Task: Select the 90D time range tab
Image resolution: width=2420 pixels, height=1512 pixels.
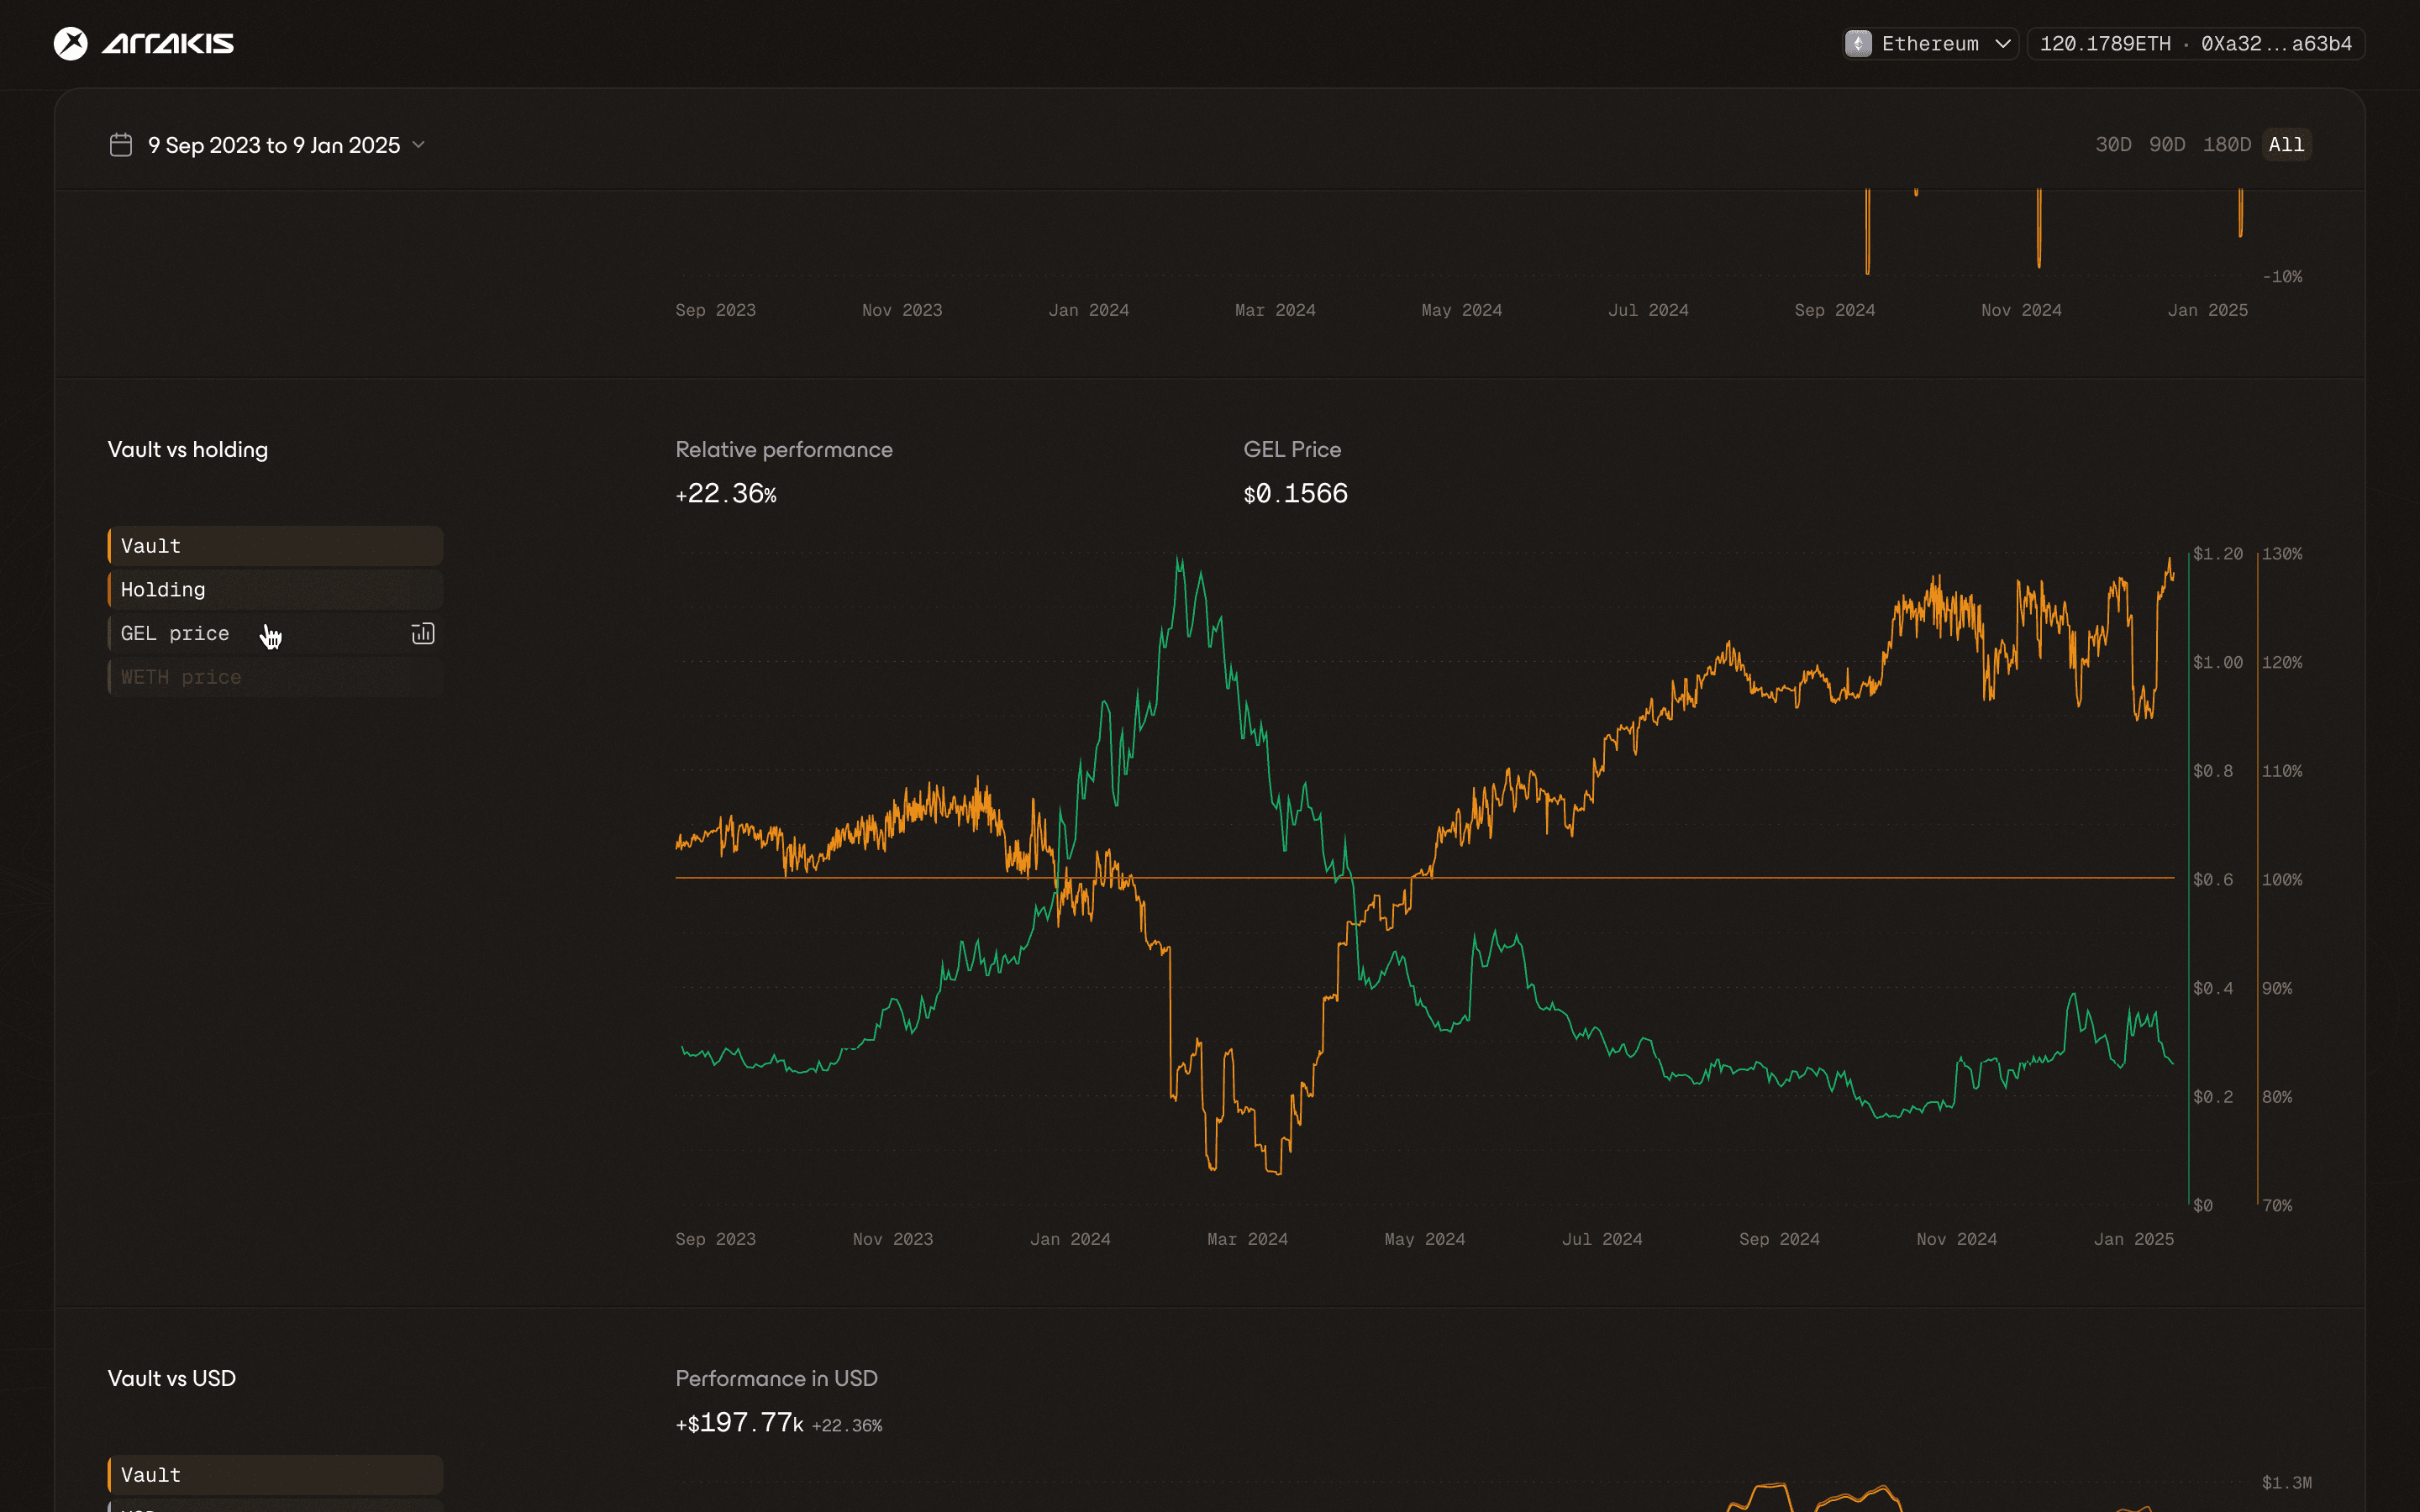Action: (2166, 145)
